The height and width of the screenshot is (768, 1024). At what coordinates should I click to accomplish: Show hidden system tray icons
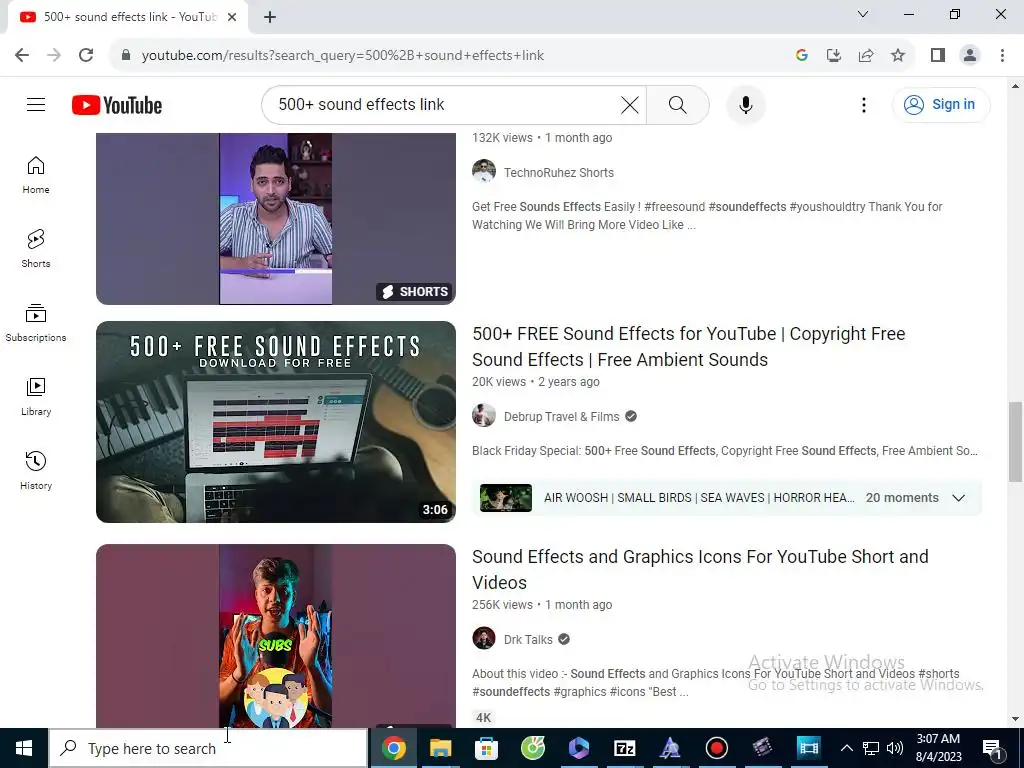click(x=846, y=748)
